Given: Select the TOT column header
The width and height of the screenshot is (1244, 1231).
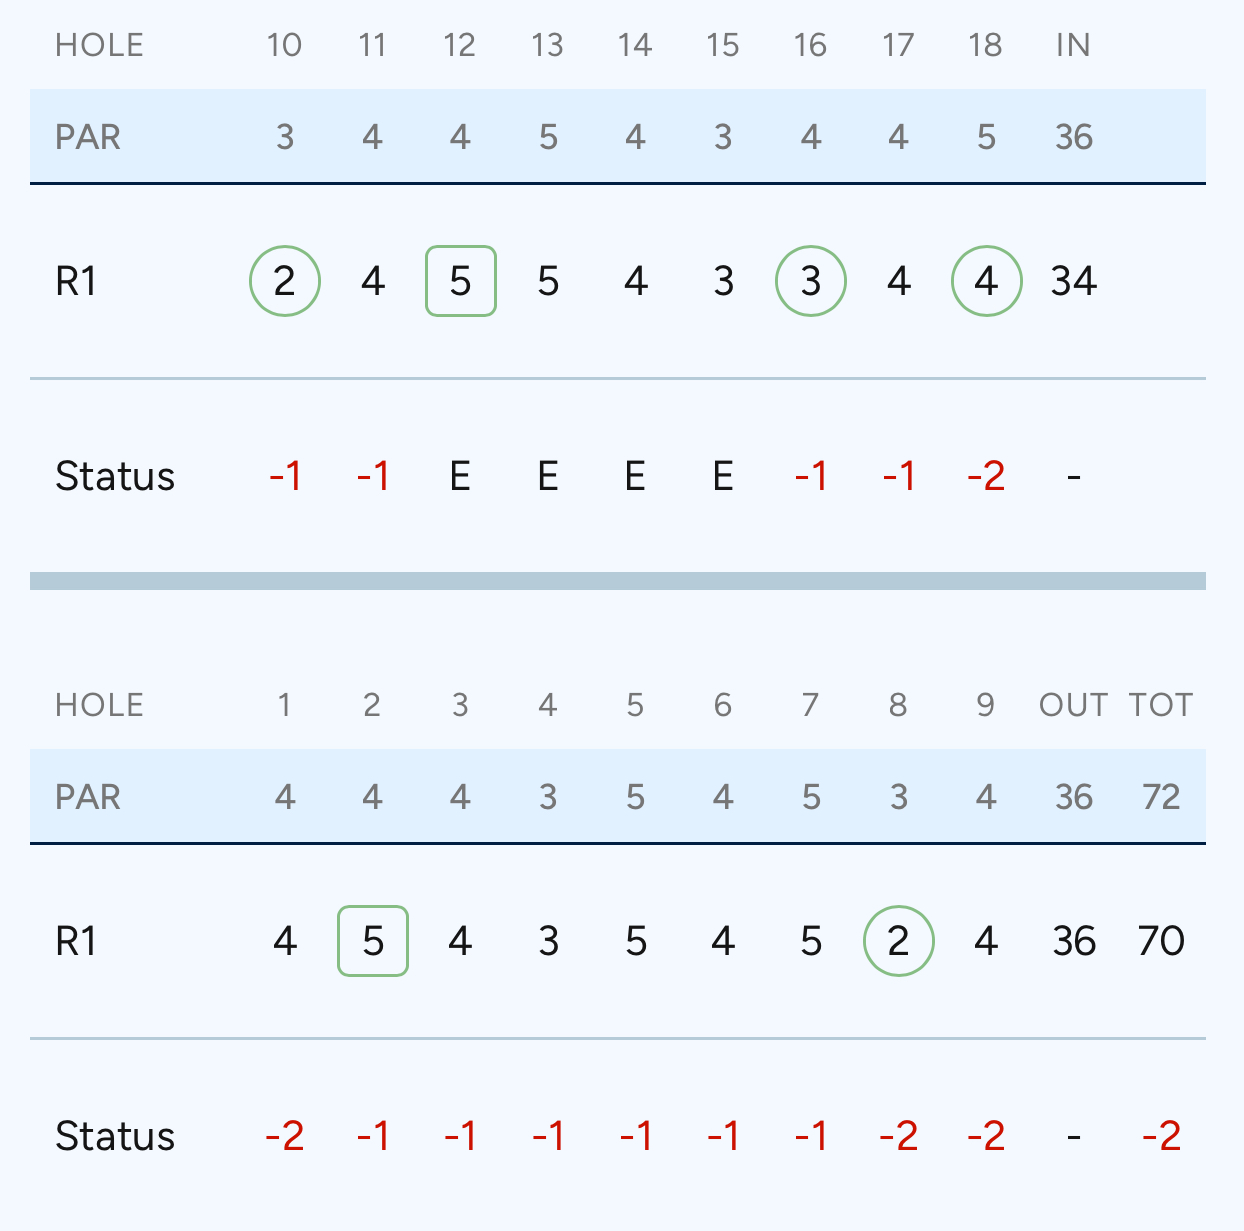Looking at the screenshot, I should (1161, 705).
